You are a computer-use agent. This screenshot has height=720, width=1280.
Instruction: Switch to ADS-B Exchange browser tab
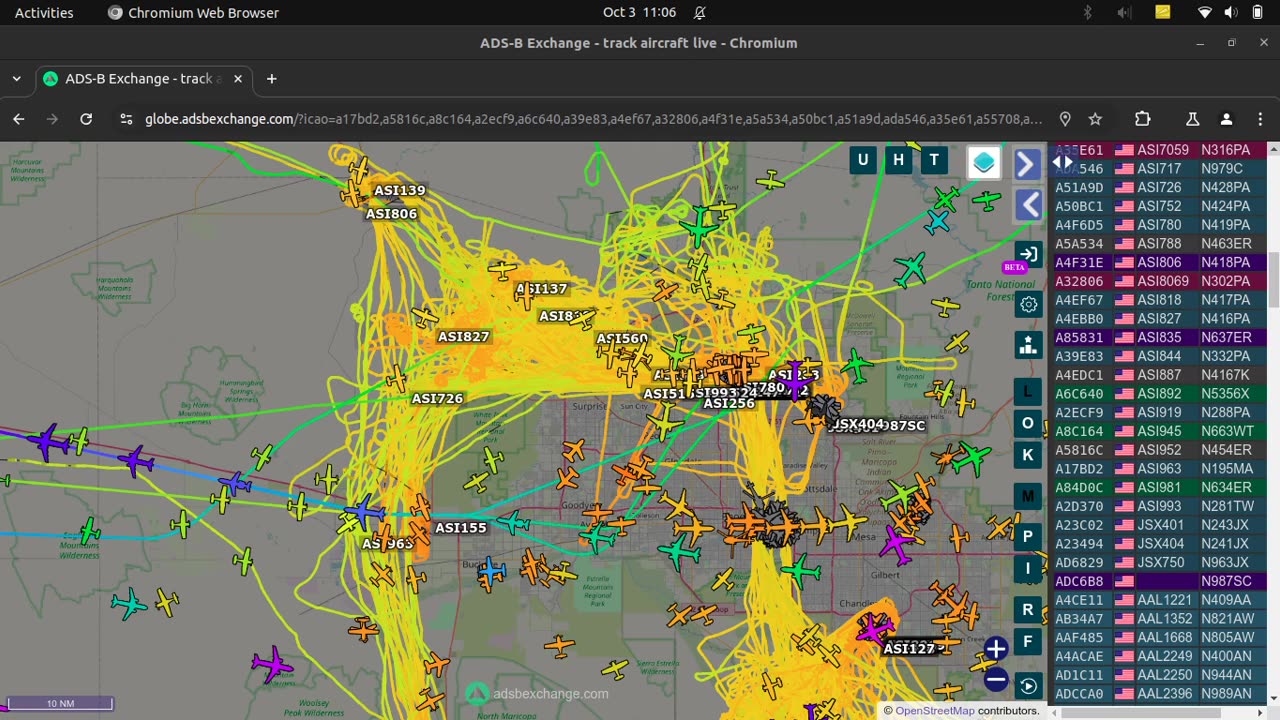click(x=143, y=79)
